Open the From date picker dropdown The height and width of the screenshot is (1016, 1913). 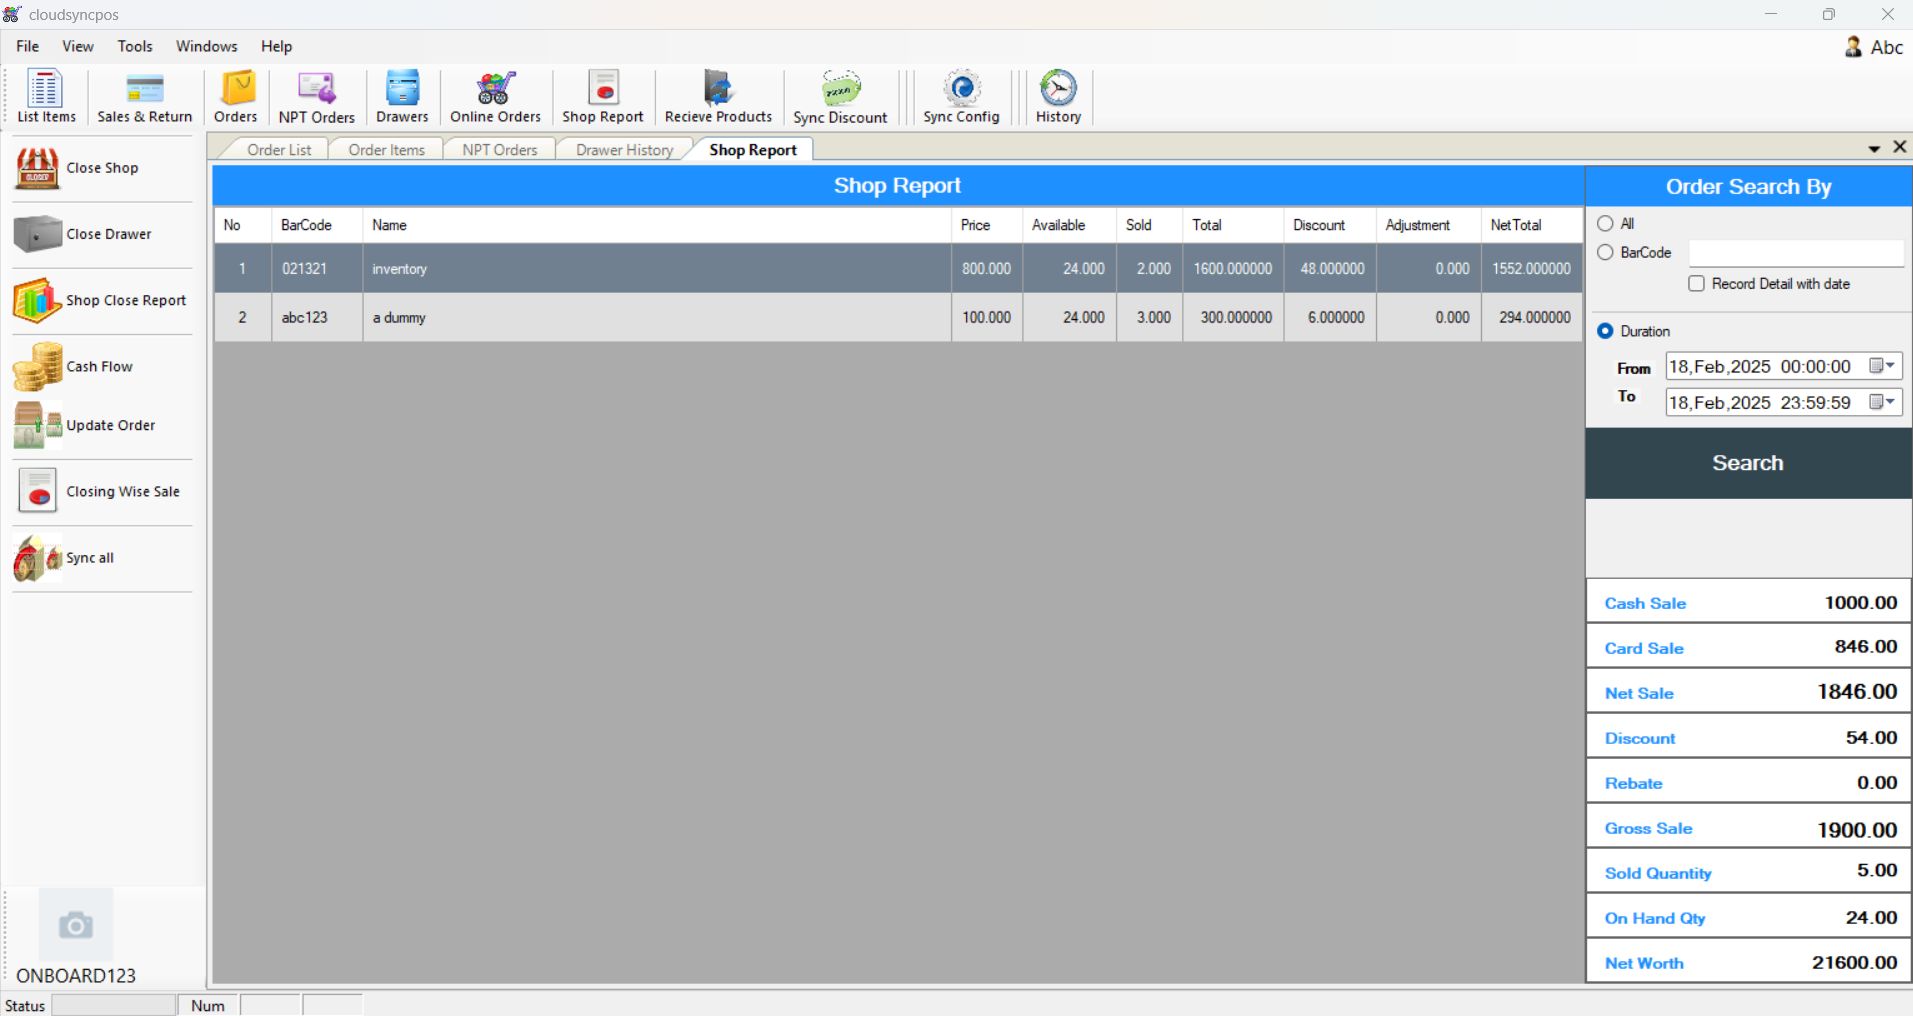point(1883,367)
